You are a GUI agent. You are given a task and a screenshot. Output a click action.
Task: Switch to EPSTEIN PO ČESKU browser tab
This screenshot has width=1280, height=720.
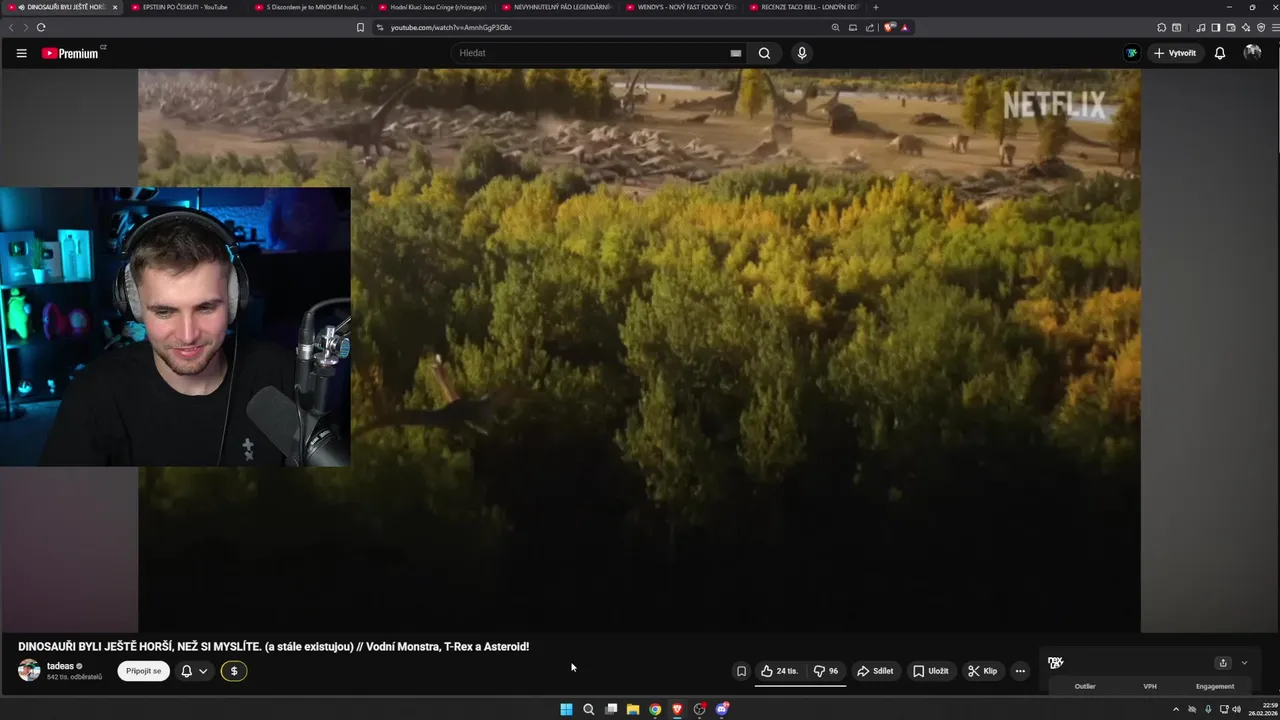(185, 7)
